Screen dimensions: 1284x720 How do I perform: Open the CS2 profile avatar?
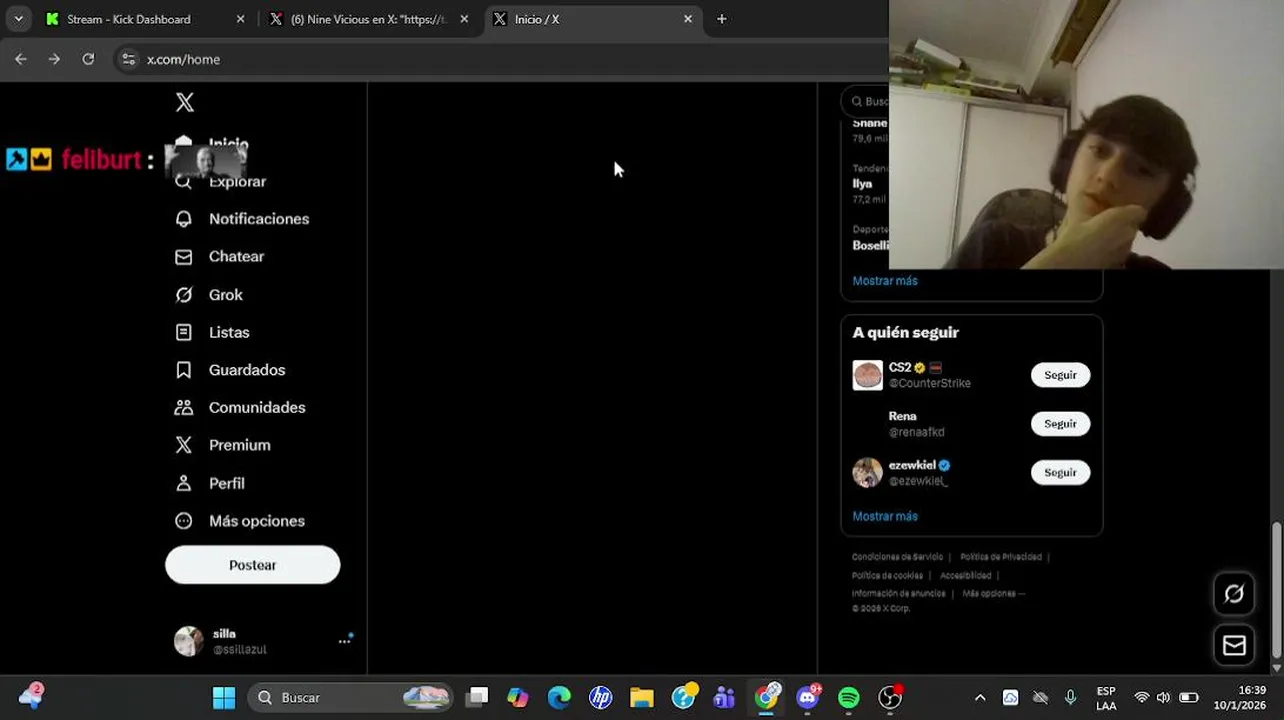pos(867,375)
